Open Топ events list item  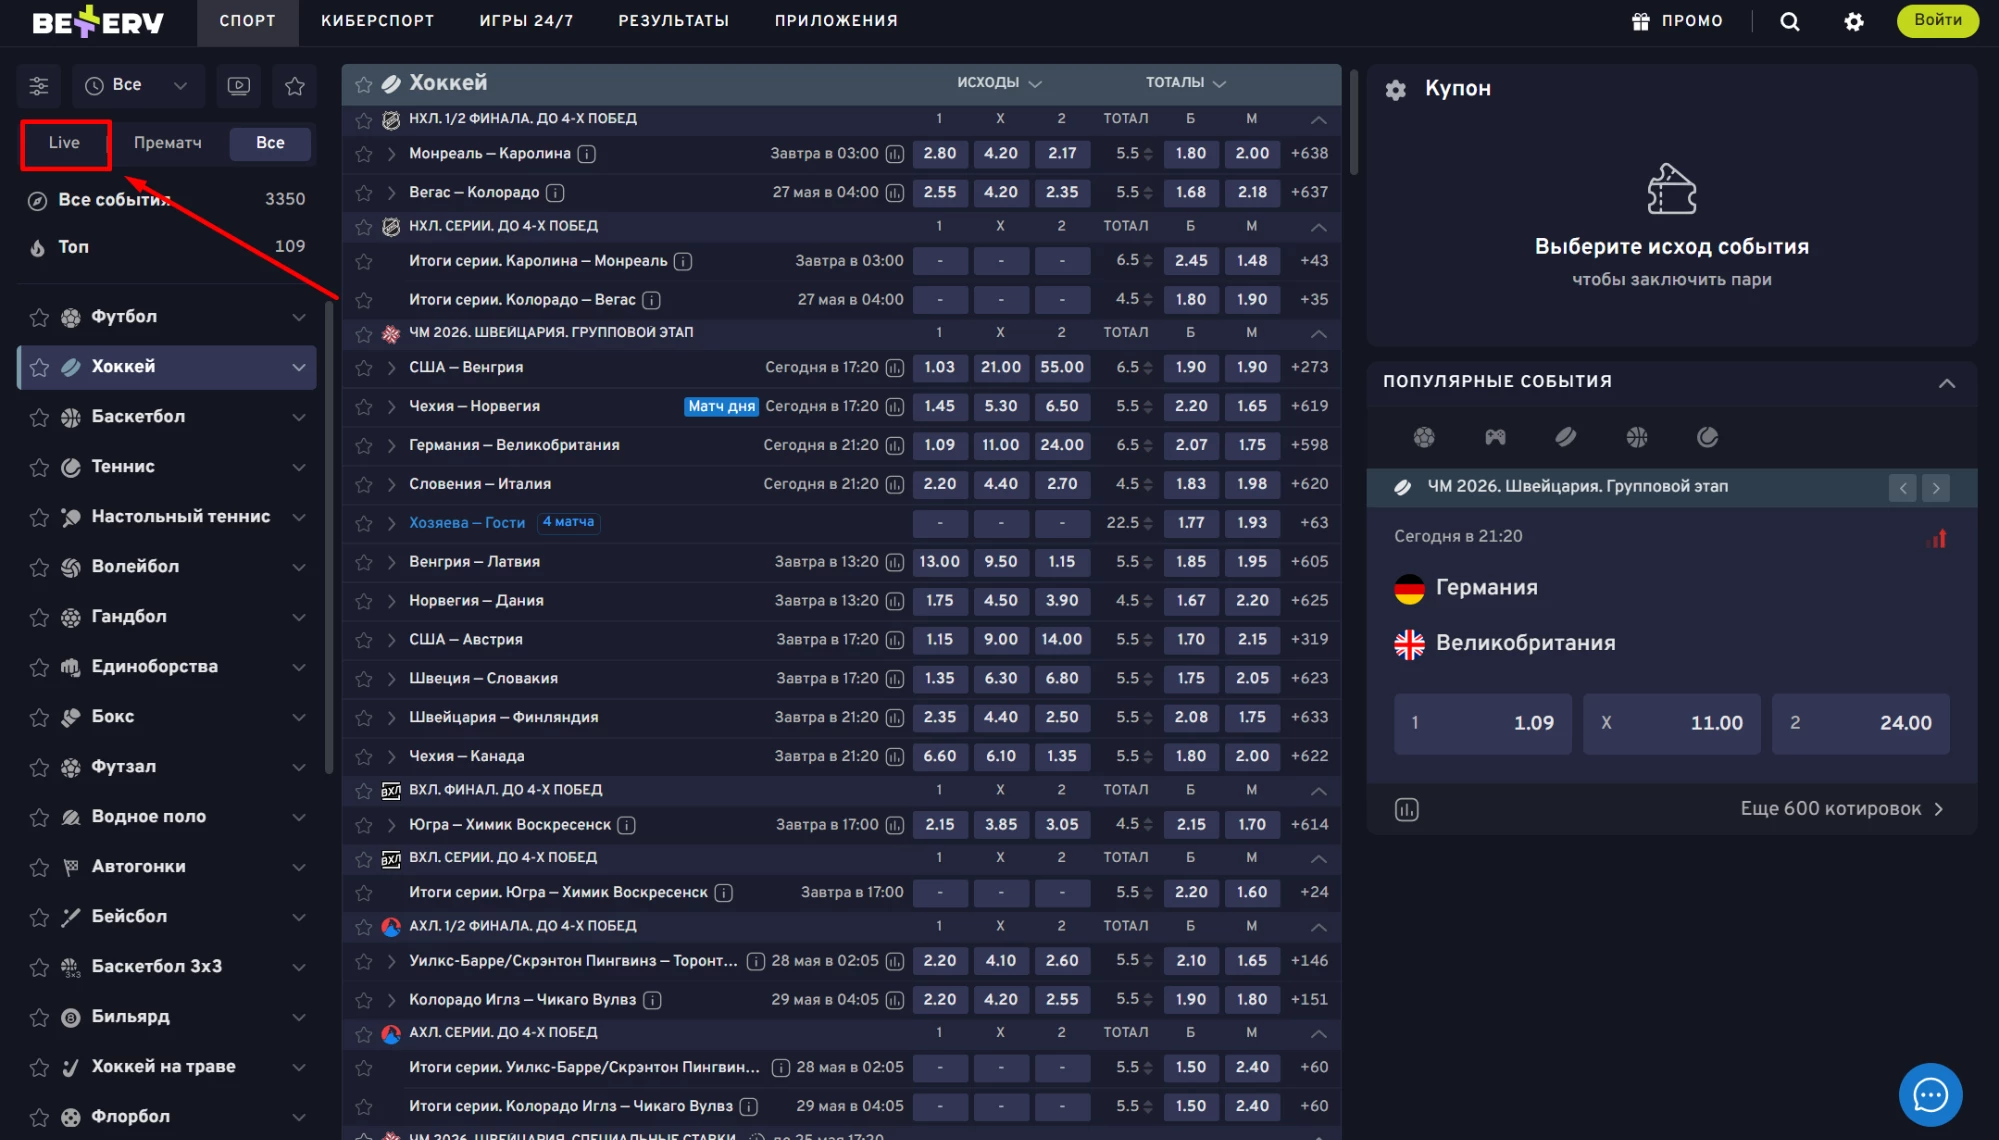coord(167,247)
